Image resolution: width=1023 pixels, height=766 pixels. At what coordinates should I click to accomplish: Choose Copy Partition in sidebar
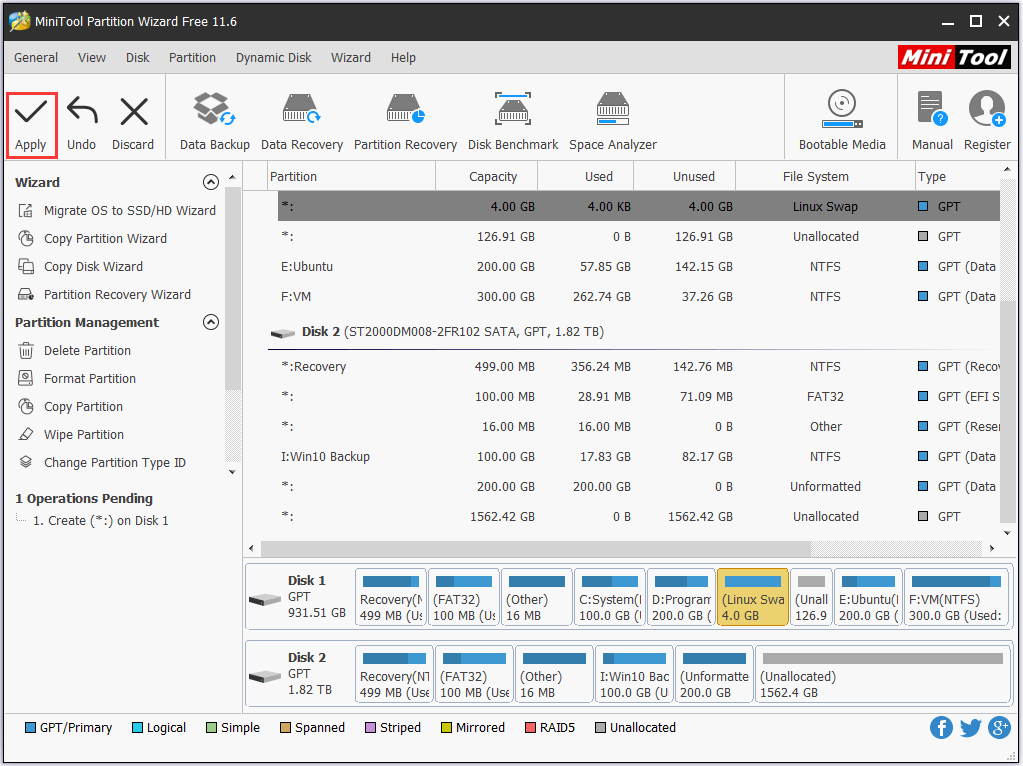70,407
